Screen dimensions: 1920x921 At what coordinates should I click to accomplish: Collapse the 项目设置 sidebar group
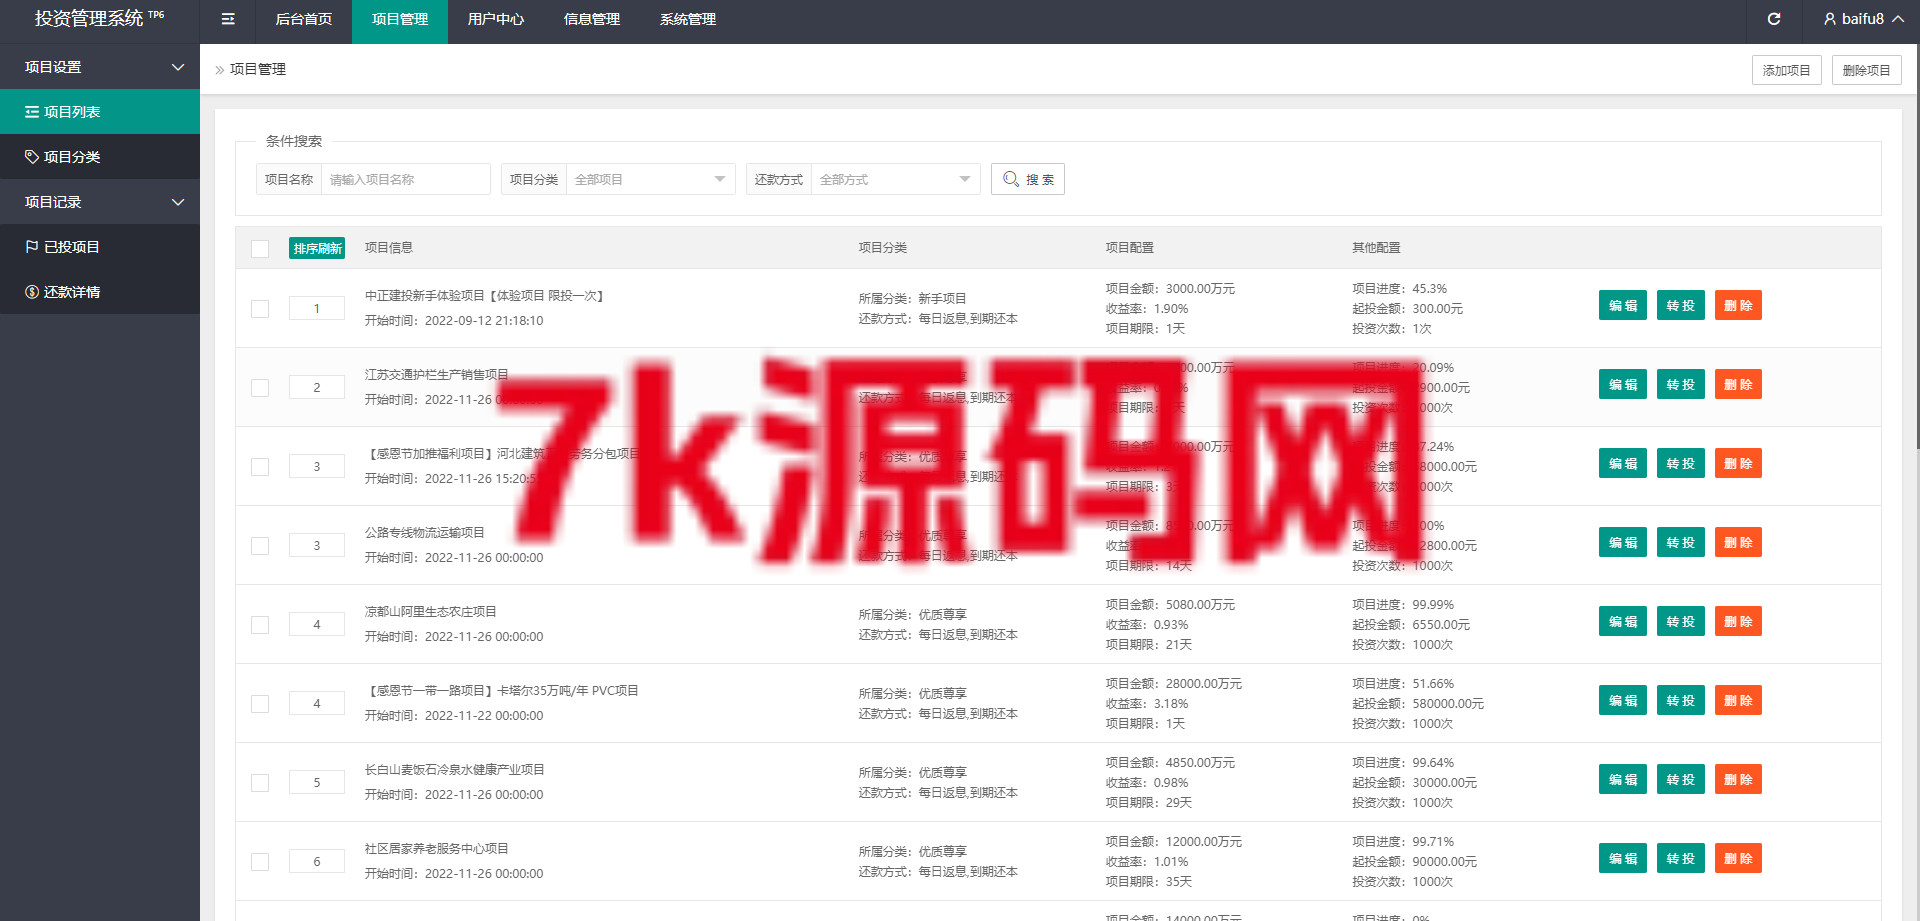coord(100,67)
